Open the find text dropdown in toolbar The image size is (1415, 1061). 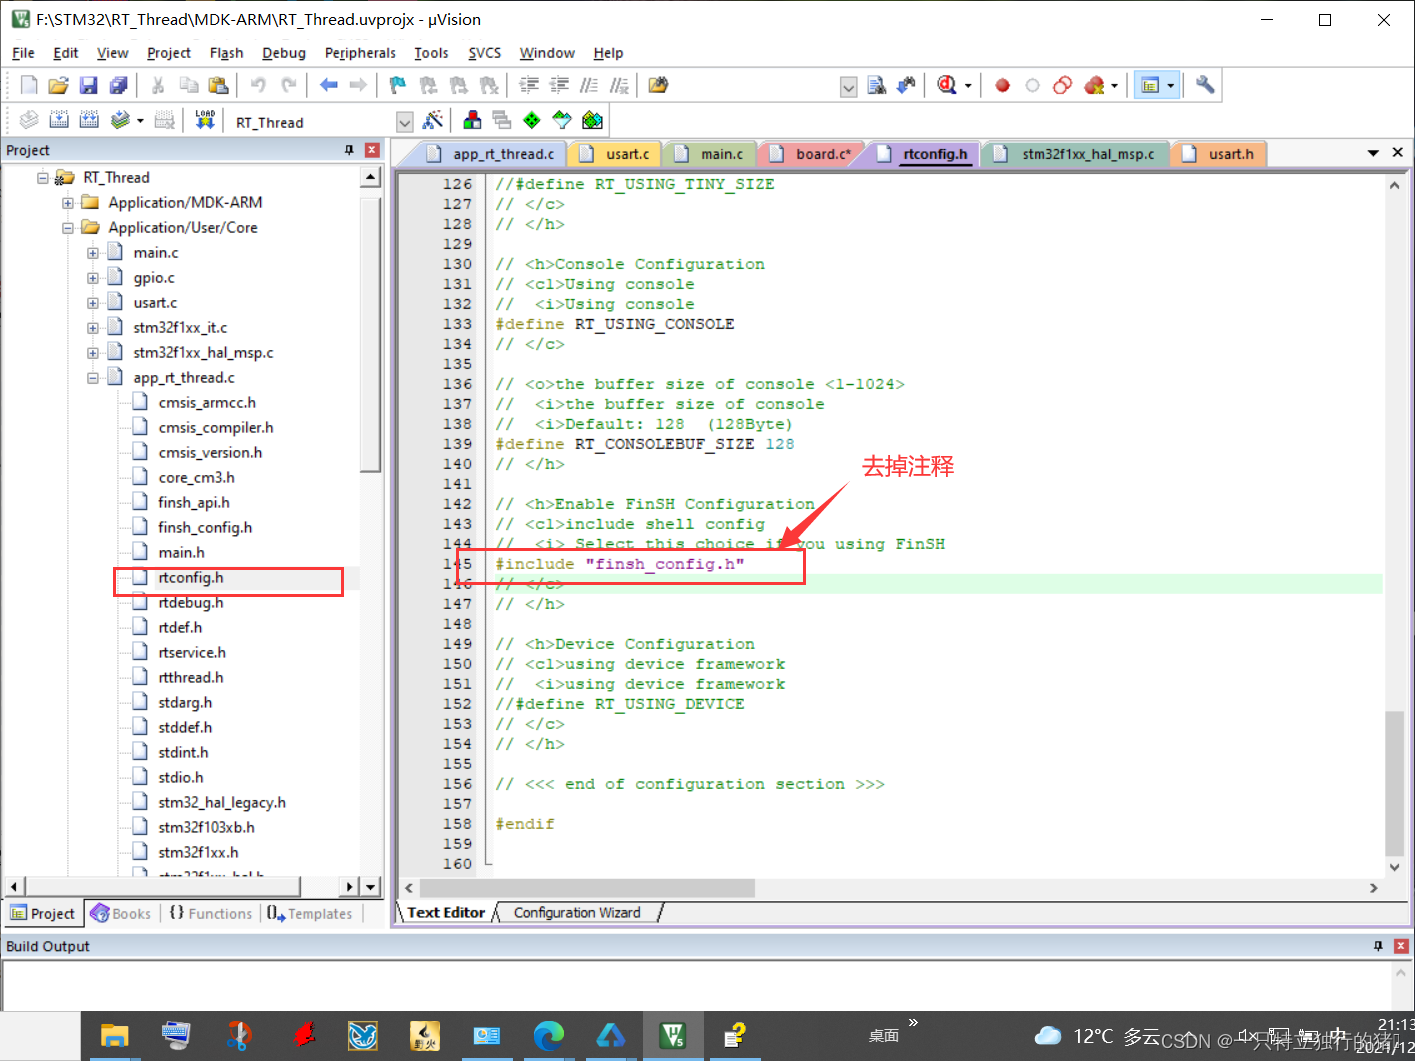(x=848, y=87)
